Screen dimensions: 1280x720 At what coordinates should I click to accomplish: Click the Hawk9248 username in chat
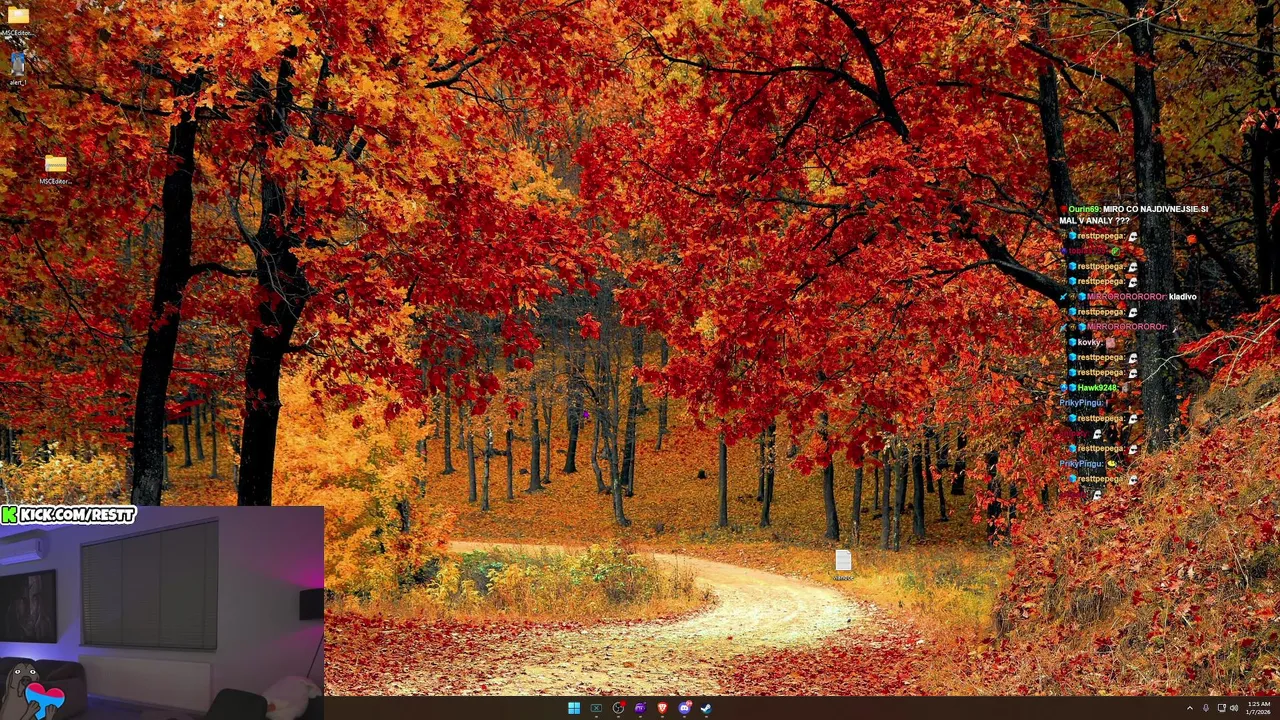1097,388
